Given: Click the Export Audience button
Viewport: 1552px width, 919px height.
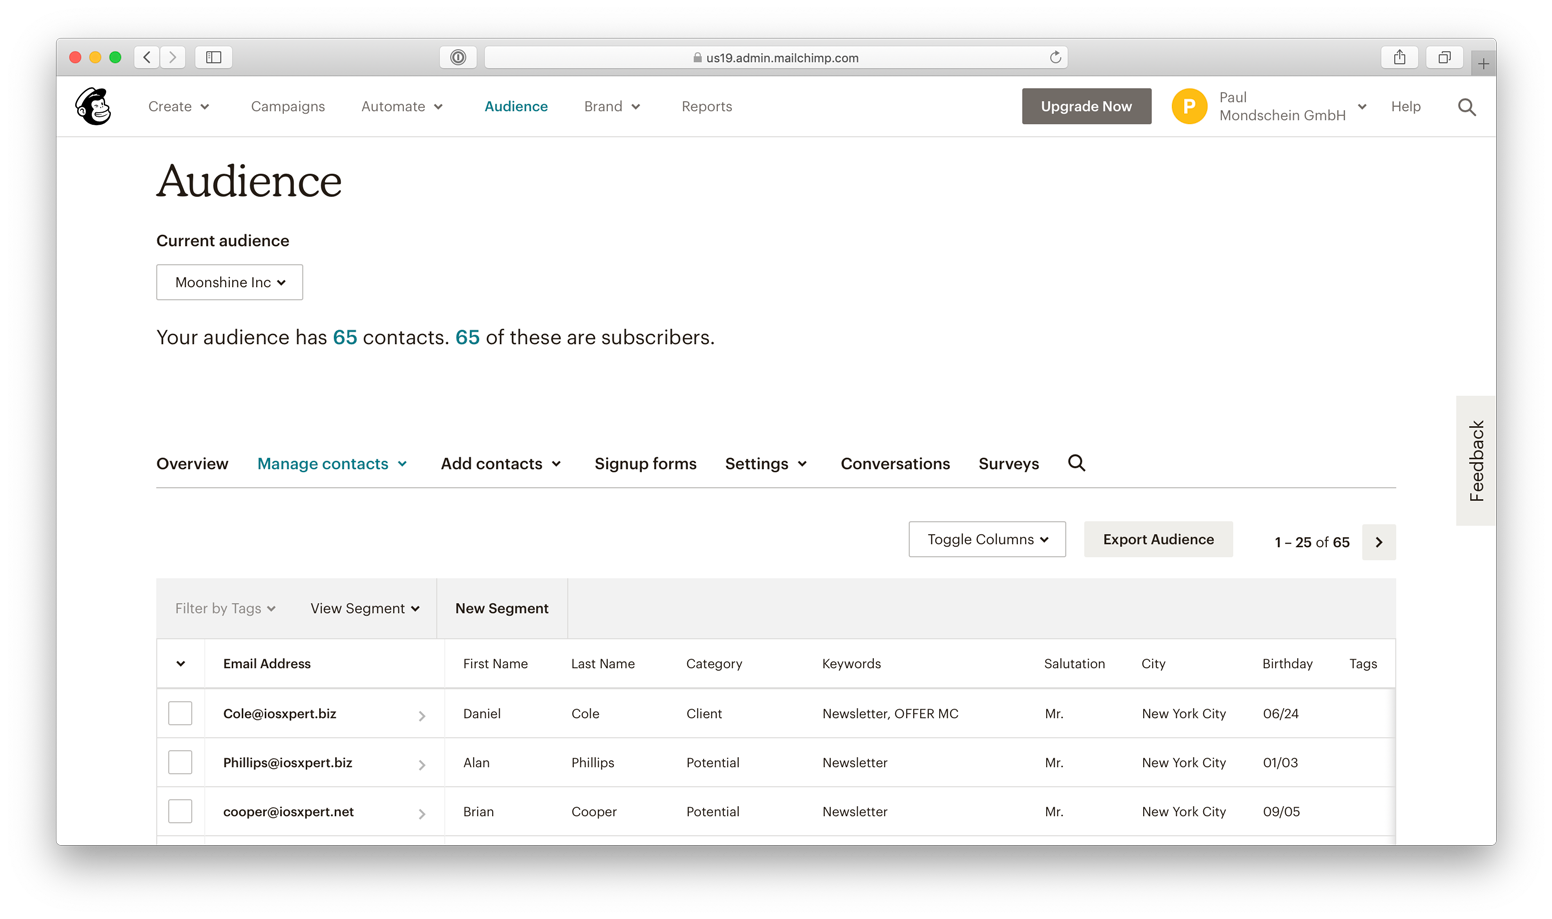Looking at the screenshot, I should coord(1158,539).
